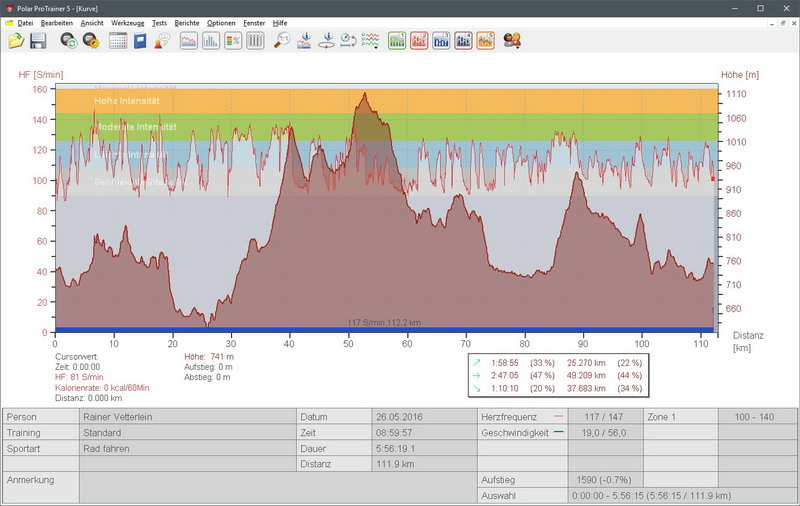
Task: Open the calendar view icon
Action: (x=118, y=41)
